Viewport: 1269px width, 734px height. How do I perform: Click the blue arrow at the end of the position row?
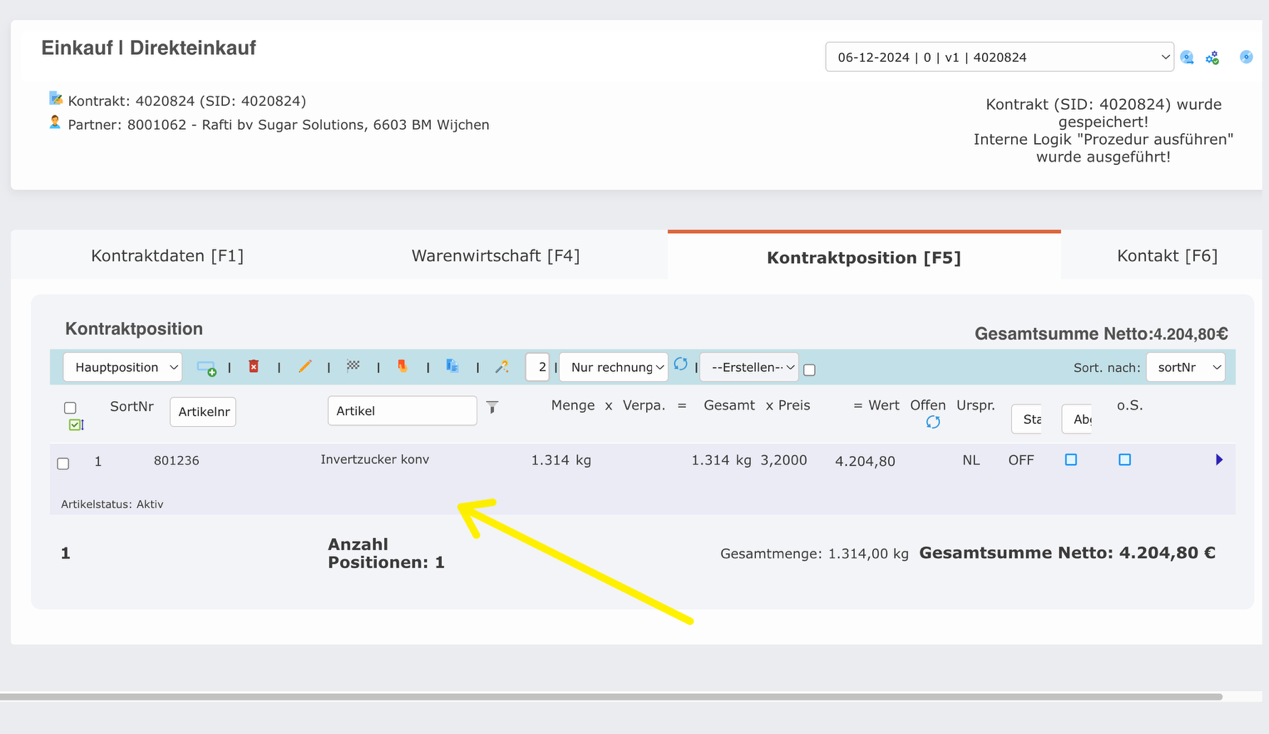pos(1218,459)
